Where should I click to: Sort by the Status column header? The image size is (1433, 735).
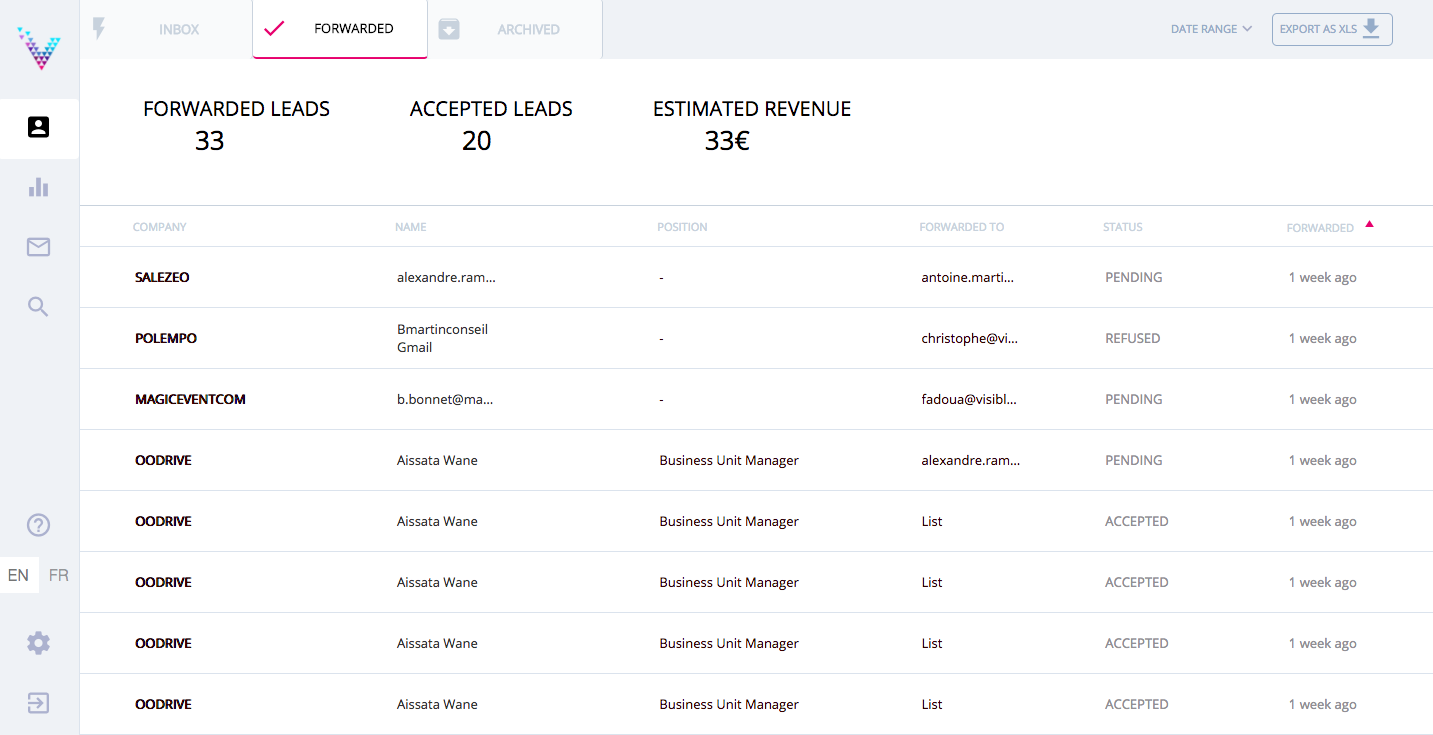(1122, 227)
